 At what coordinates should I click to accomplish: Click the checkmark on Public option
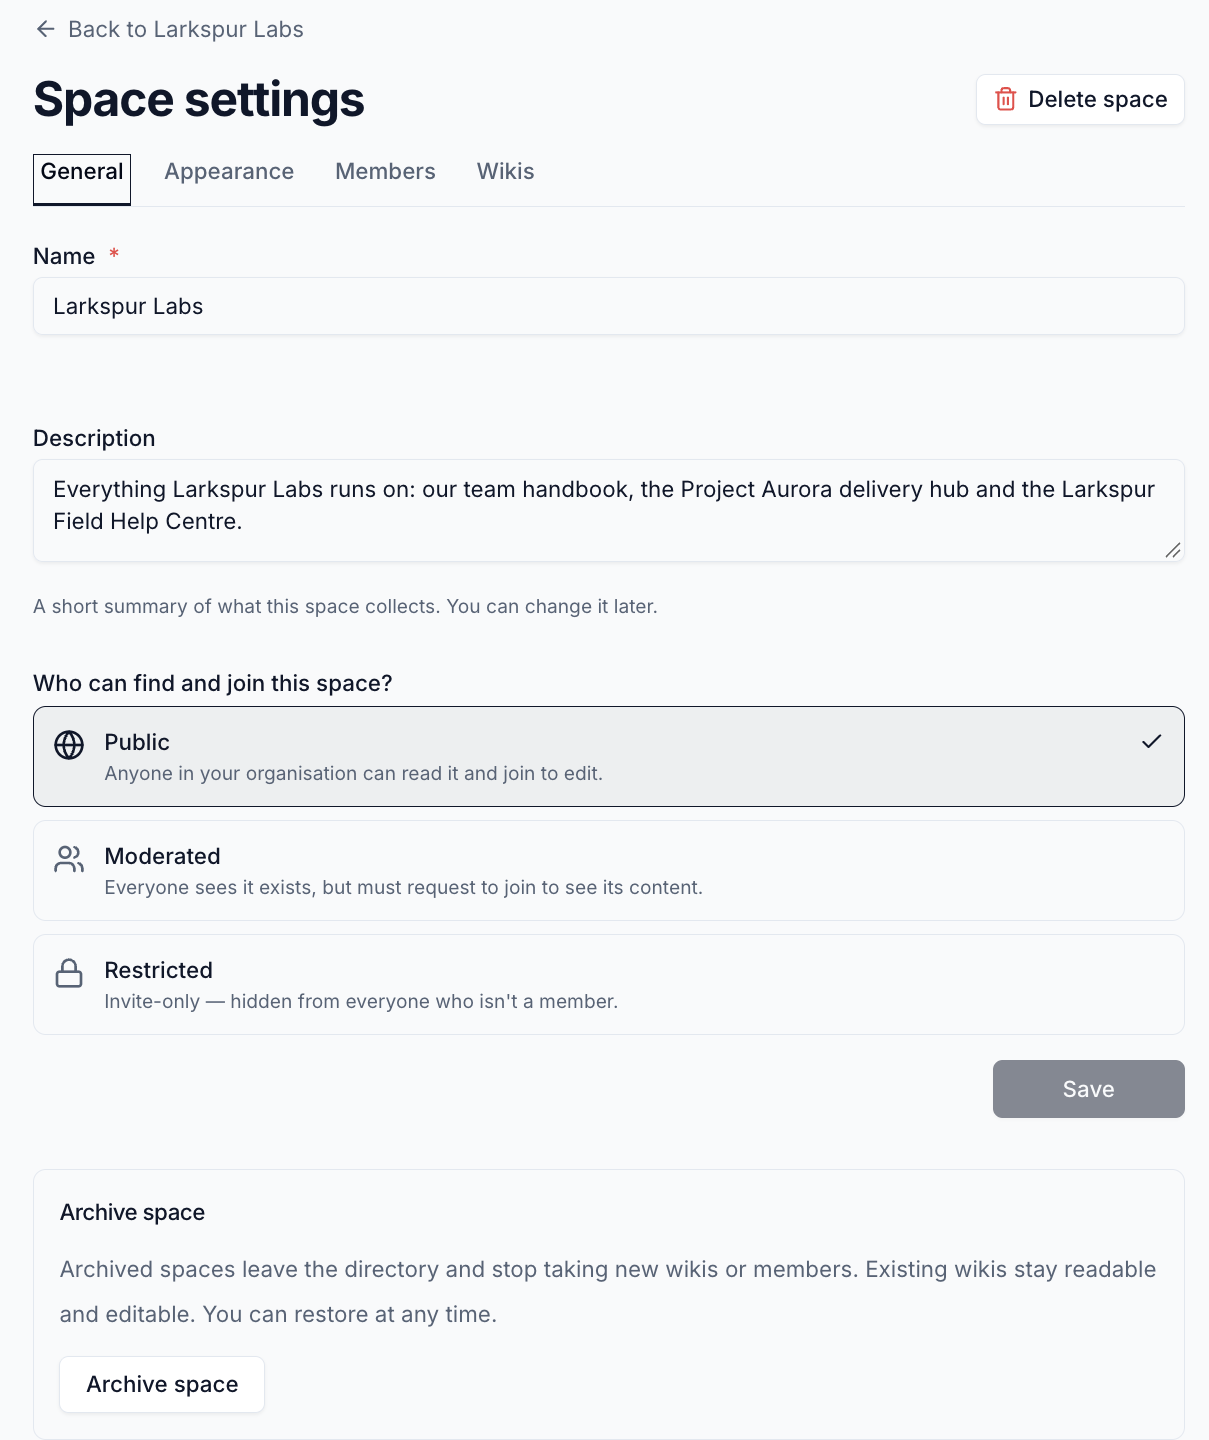(1152, 741)
